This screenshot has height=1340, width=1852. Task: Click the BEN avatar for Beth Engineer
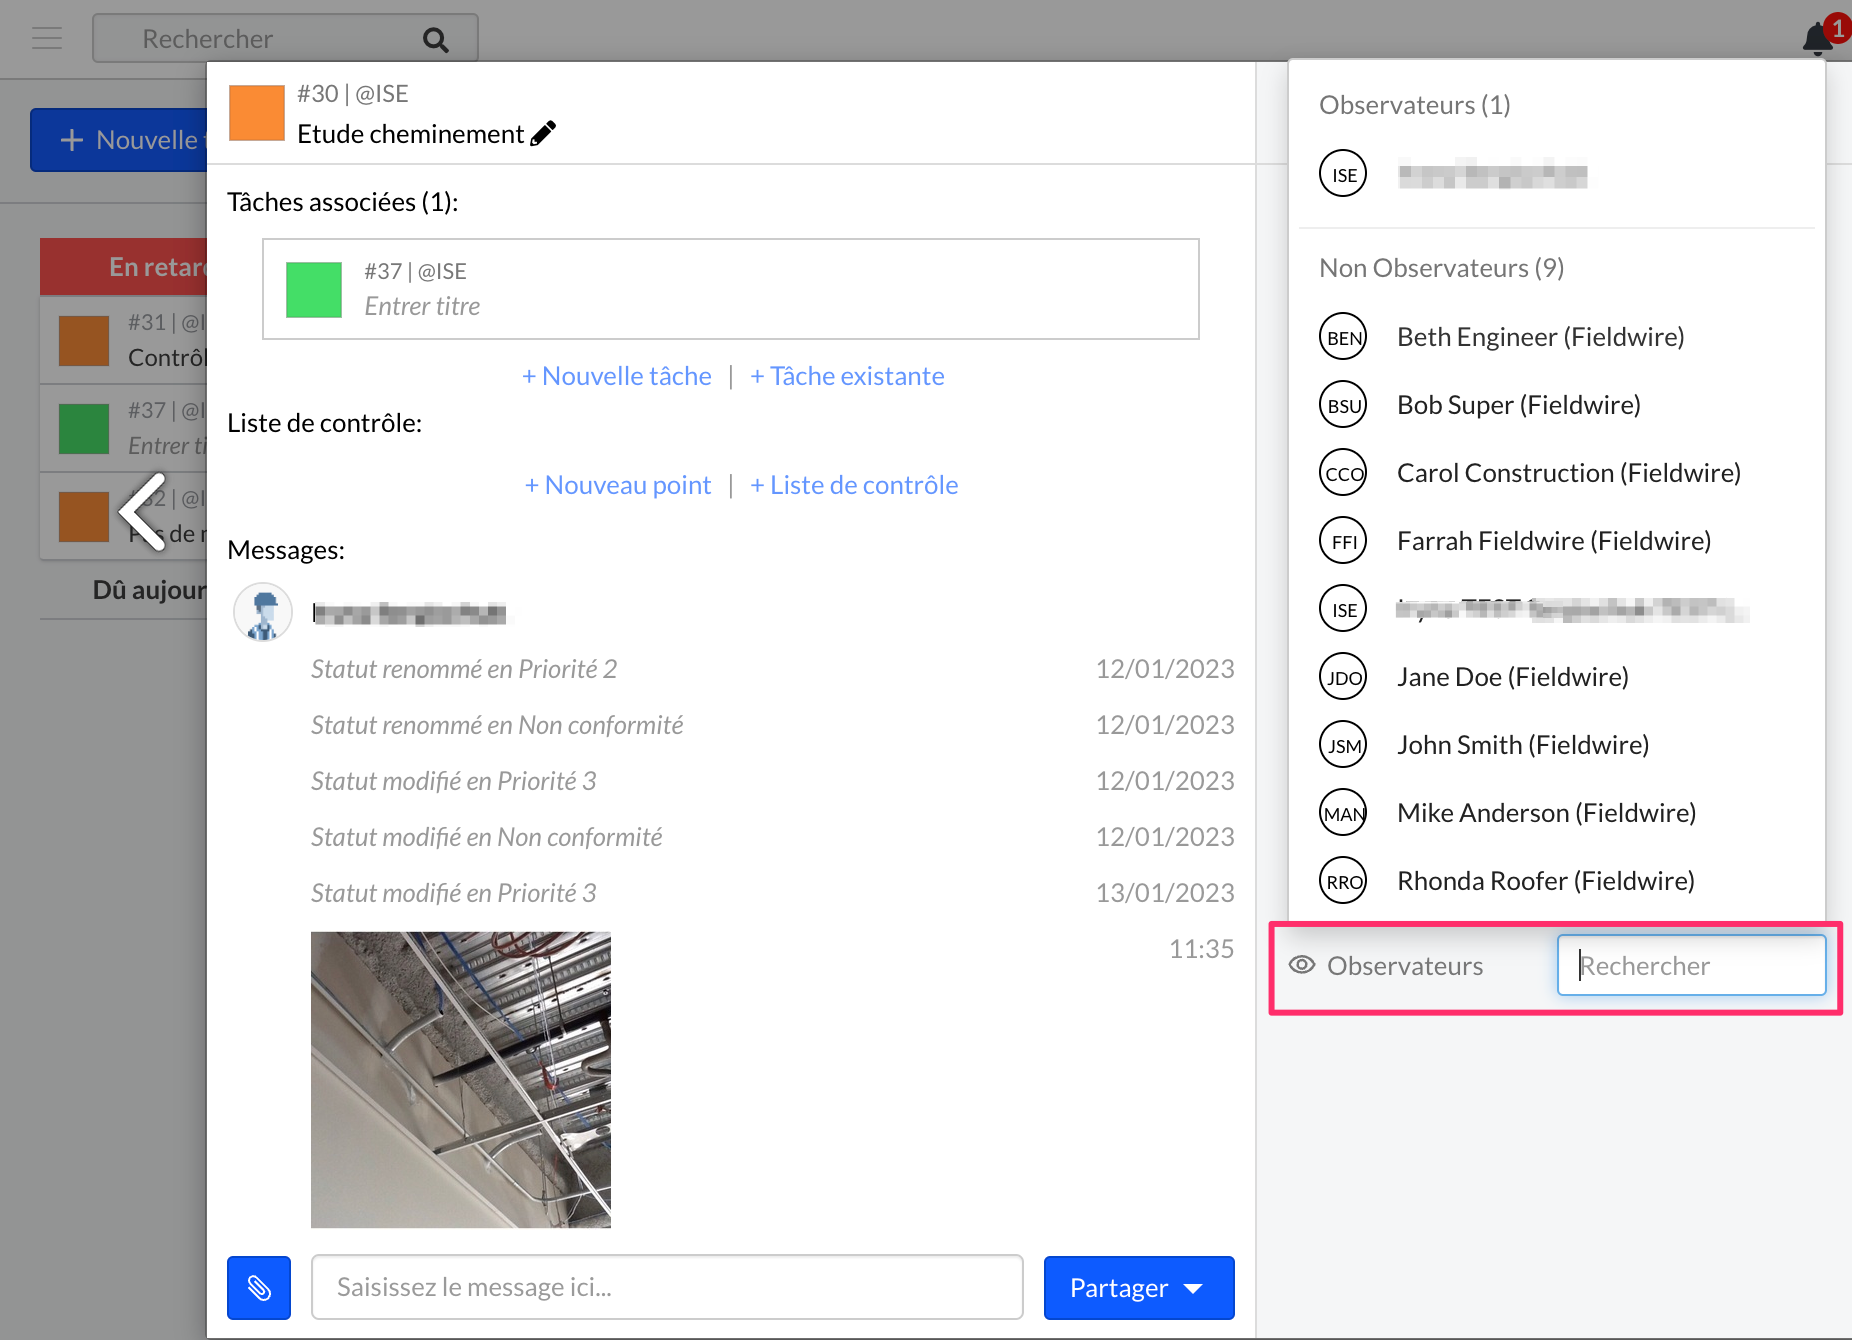[1343, 337]
